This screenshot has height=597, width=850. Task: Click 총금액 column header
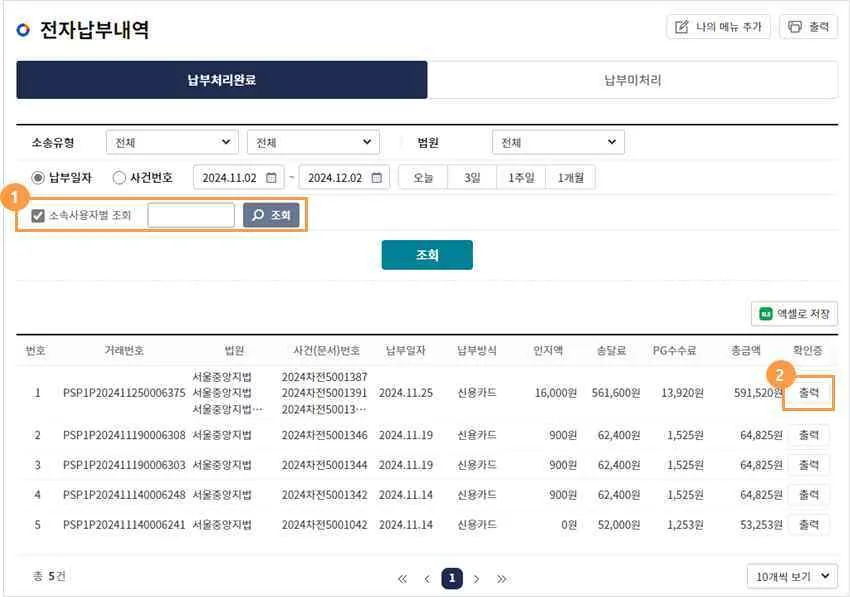point(746,350)
